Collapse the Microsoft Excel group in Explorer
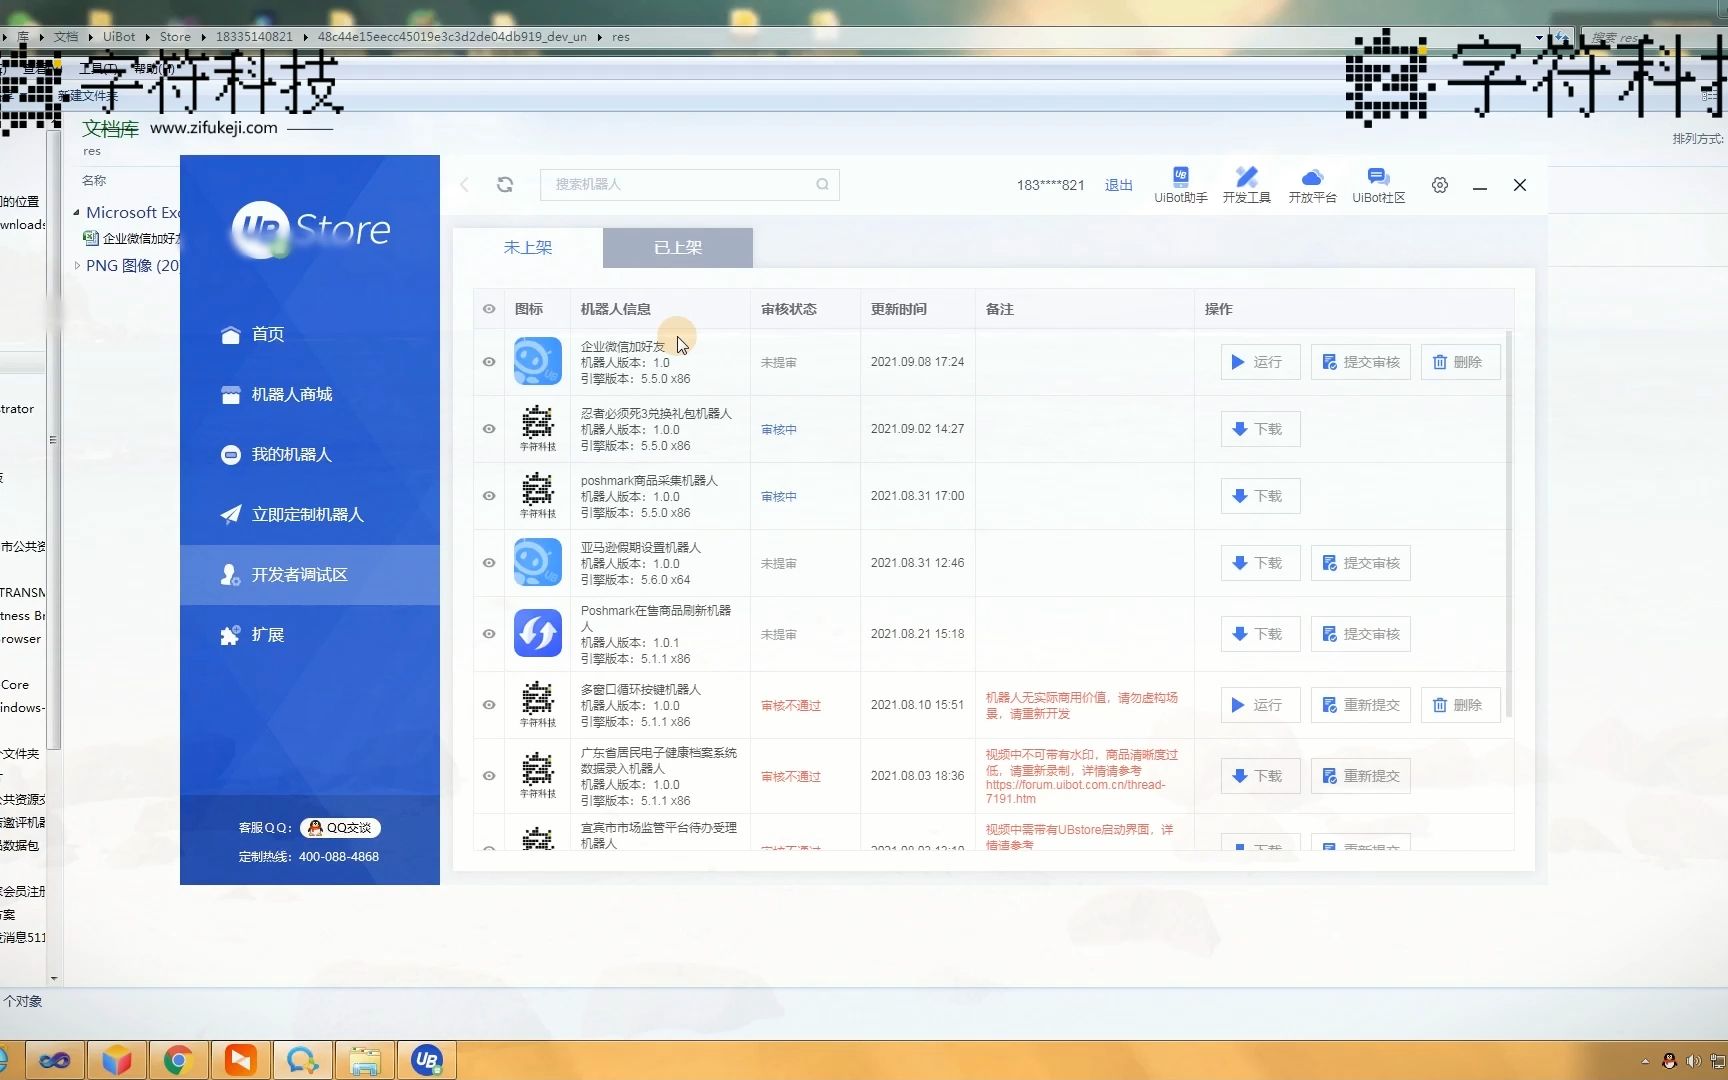The image size is (1728, 1080). pyautogui.click(x=76, y=213)
